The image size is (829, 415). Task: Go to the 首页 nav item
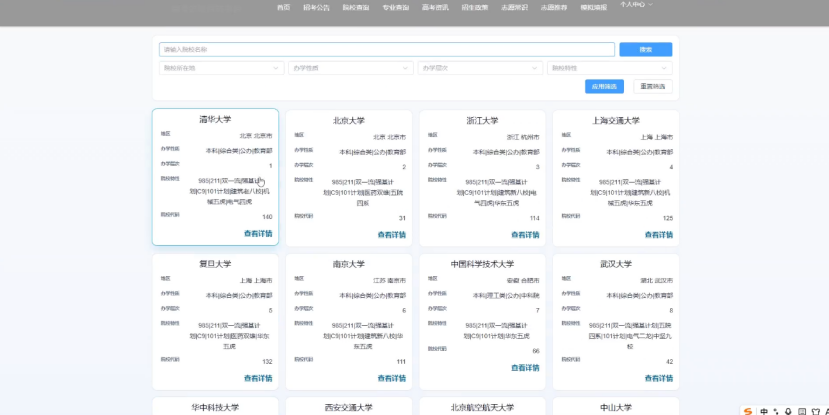pyautogui.click(x=283, y=7)
